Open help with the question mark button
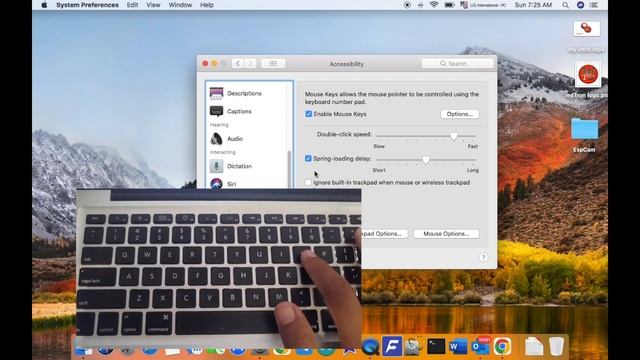Screen dimensions: 640x360 click(483, 258)
